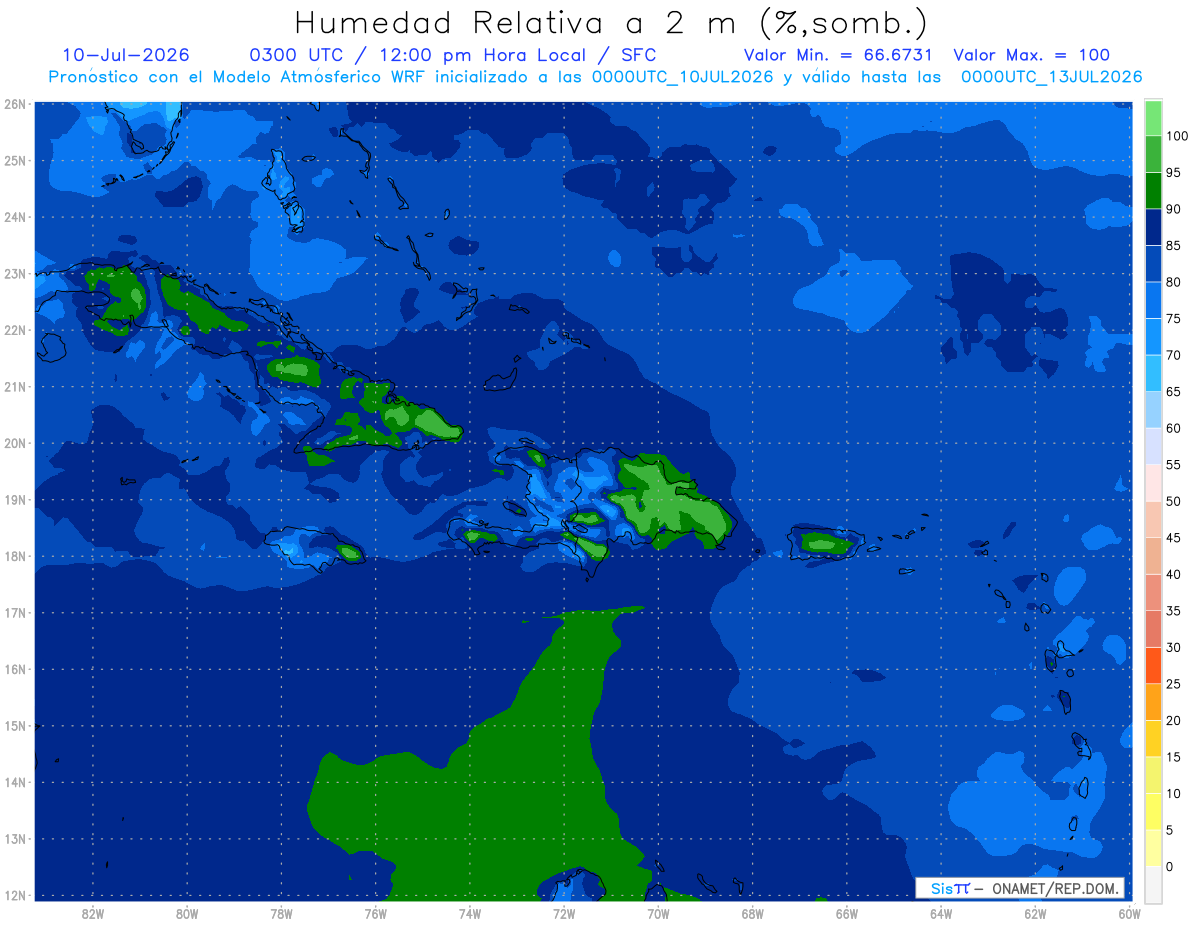Click the medium green 95–100 legend swatch
The width and height of the screenshot is (1200, 927).
tap(1153, 154)
